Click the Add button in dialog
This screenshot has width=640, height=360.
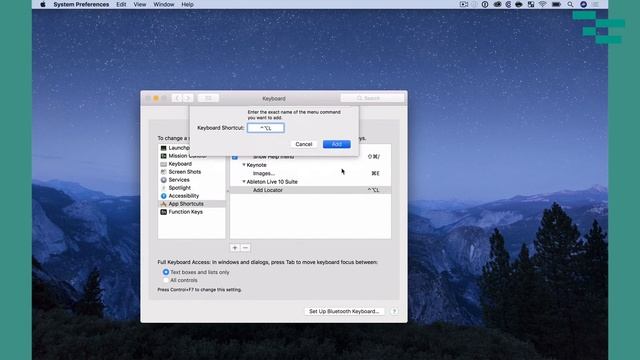337,144
